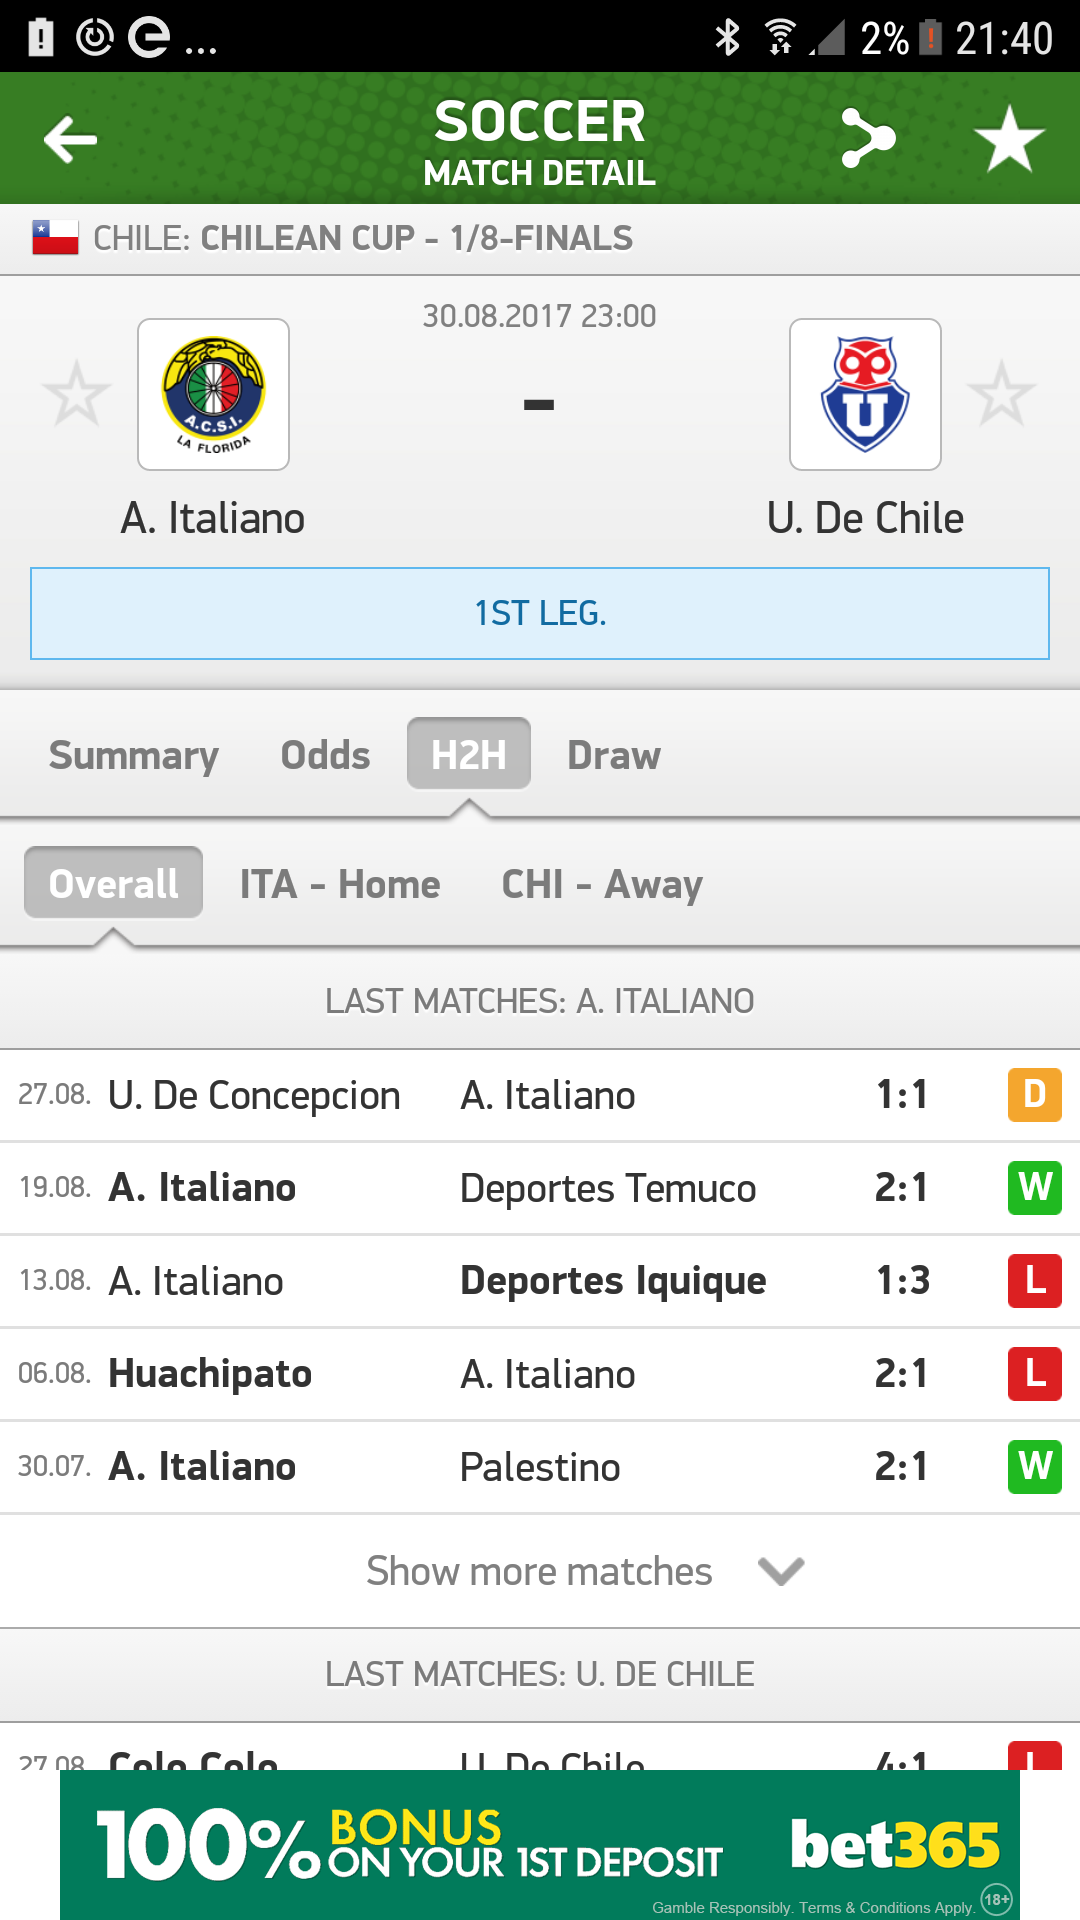Open the A. Italiano team logo
Image resolution: width=1080 pixels, height=1920 pixels.
point(213,394)
